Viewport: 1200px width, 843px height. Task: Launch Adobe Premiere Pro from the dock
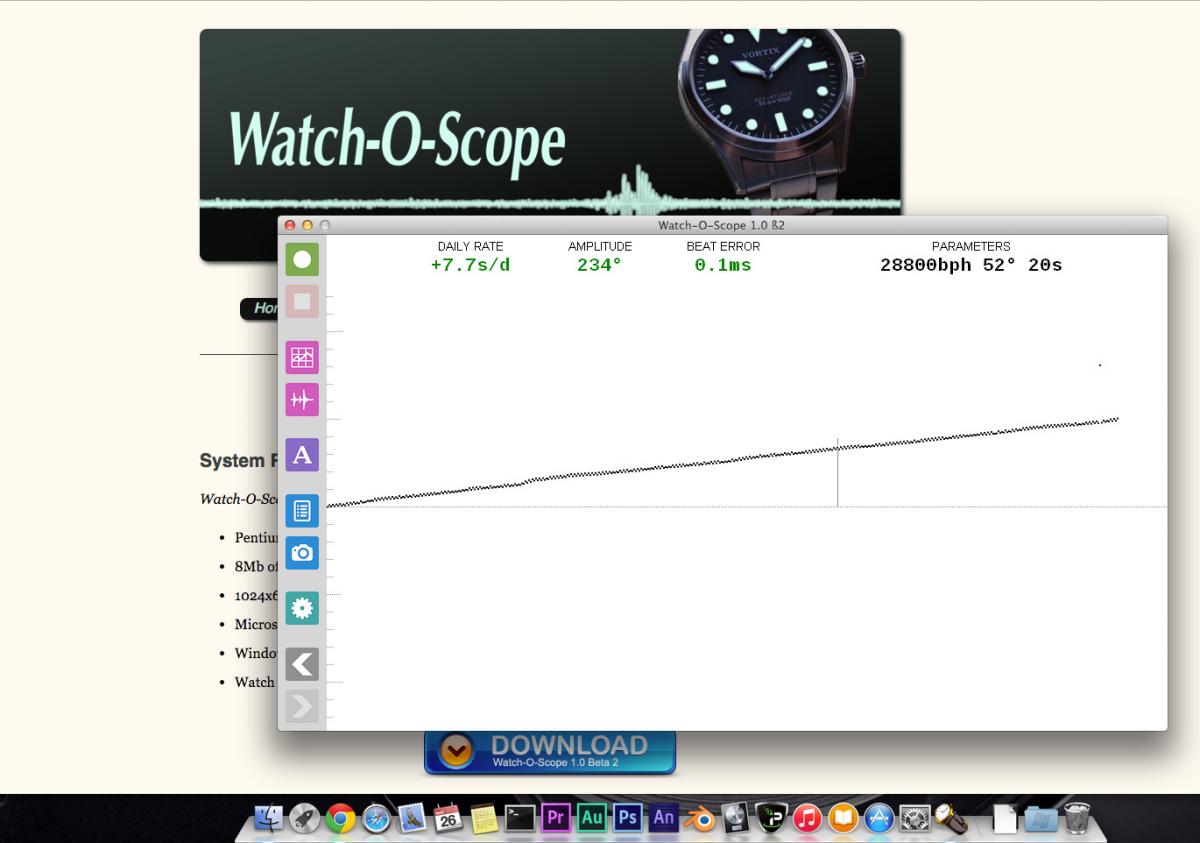pyautogui.click(x=556, y=818)
